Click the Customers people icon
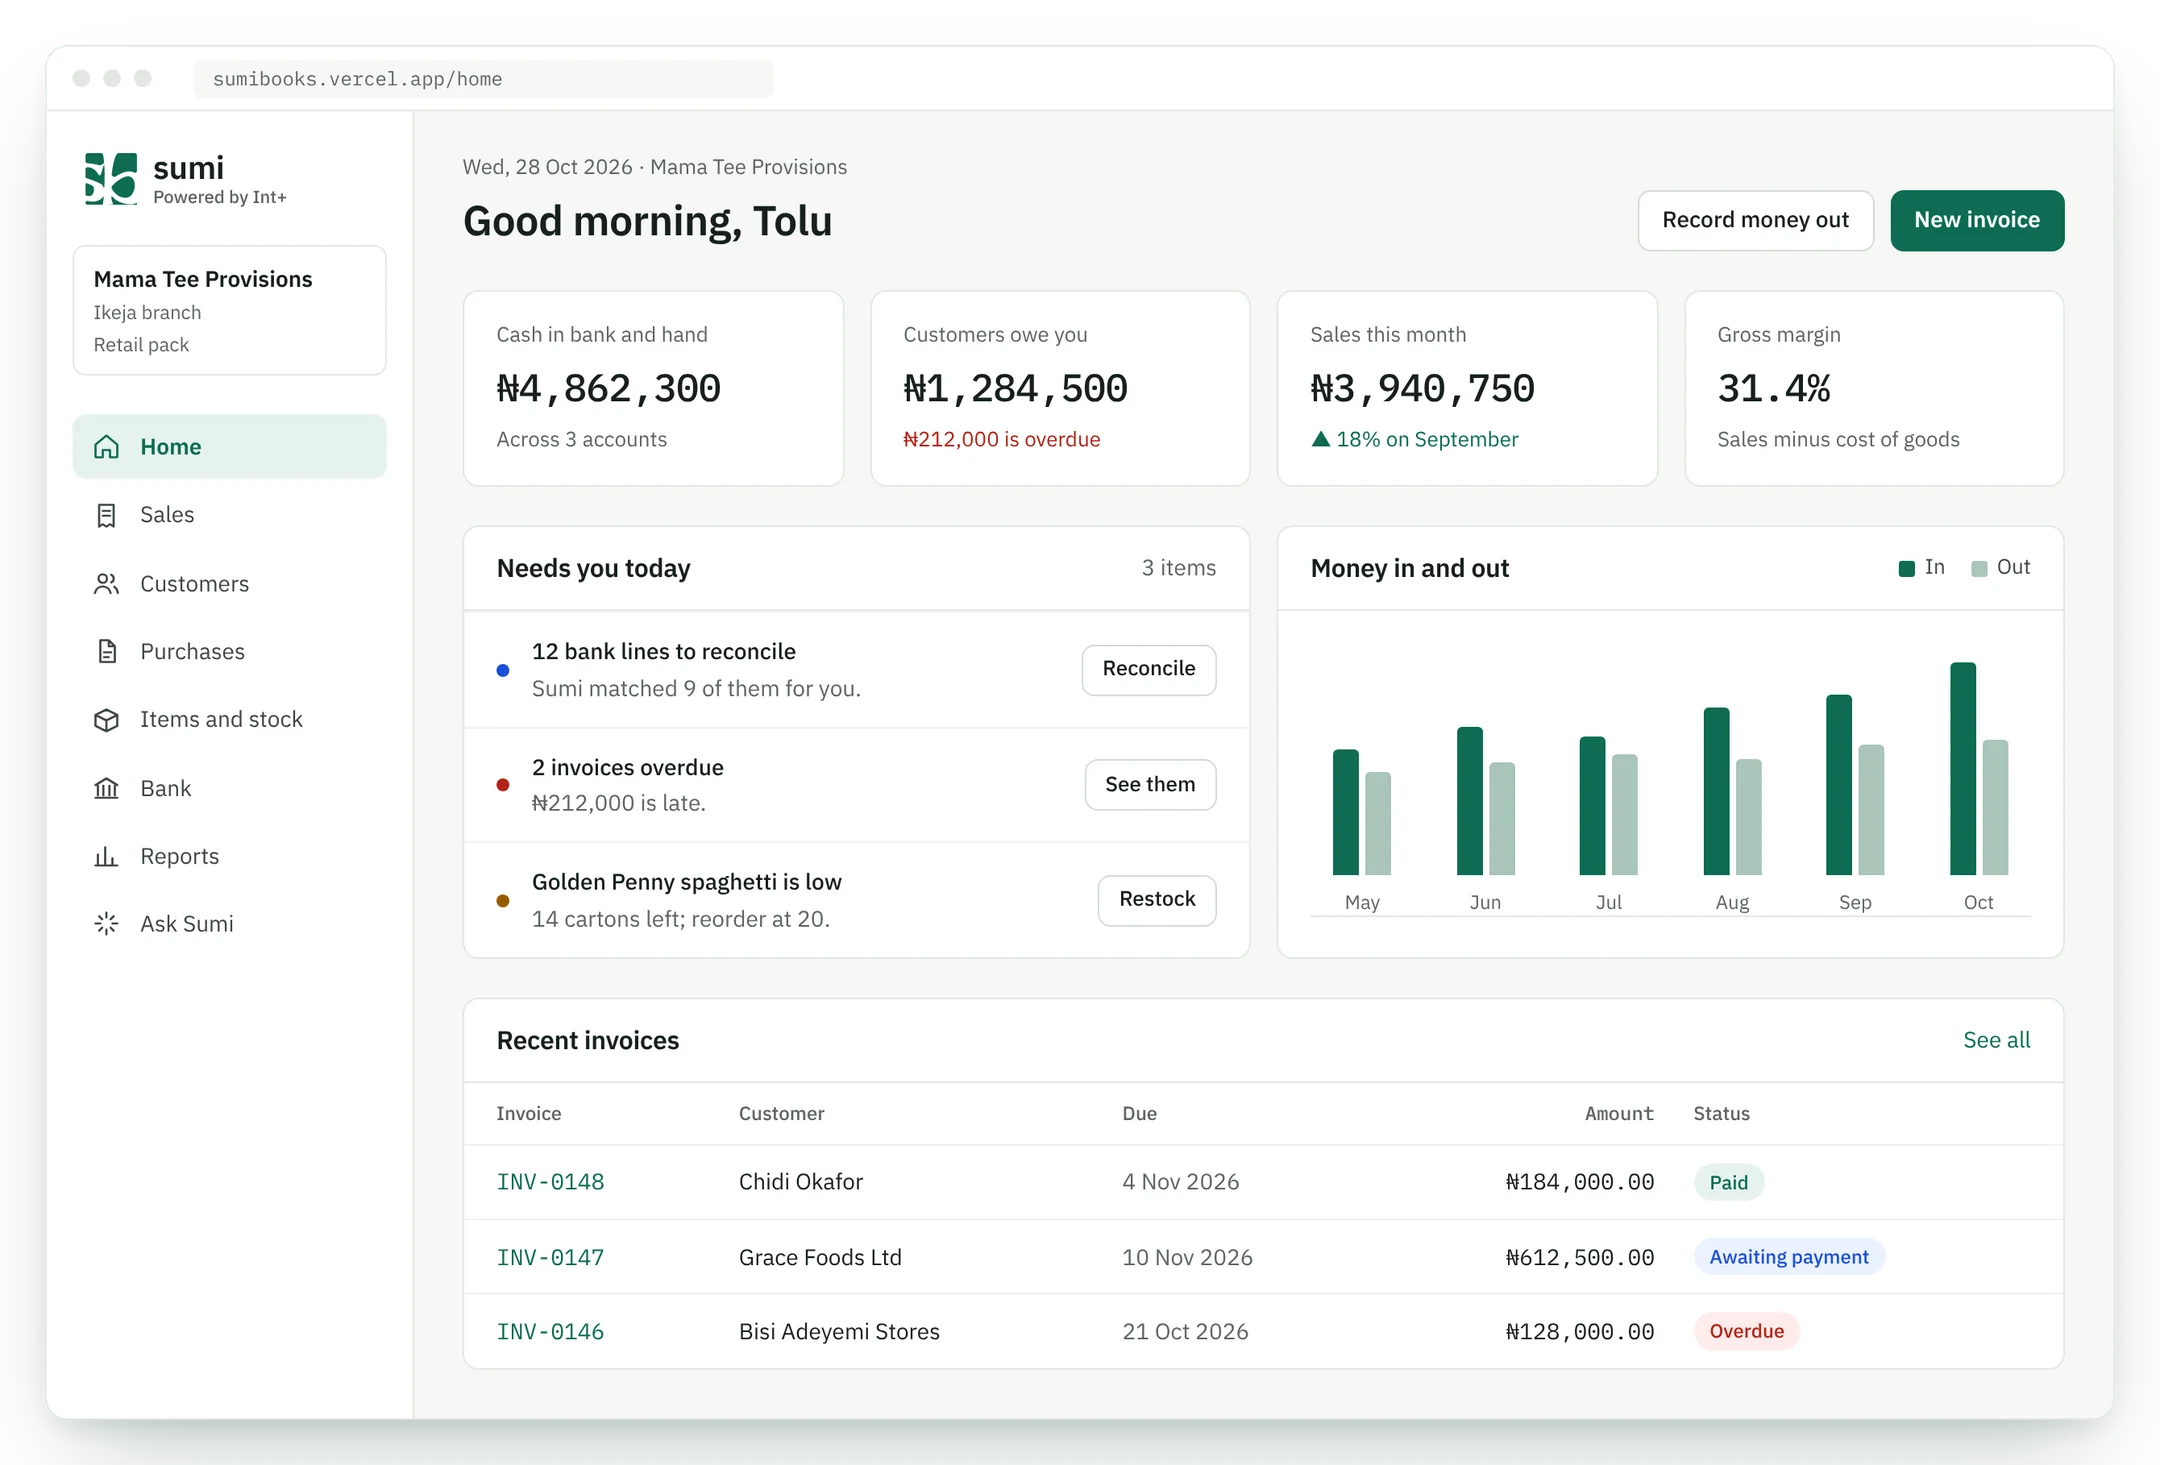The height and width of the screenshot is (1465, 2160). pos(106,584)
